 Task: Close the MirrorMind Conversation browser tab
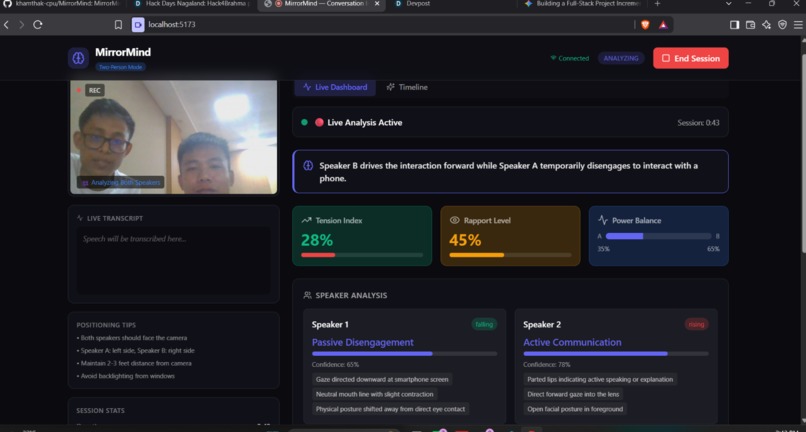(377, 4)
